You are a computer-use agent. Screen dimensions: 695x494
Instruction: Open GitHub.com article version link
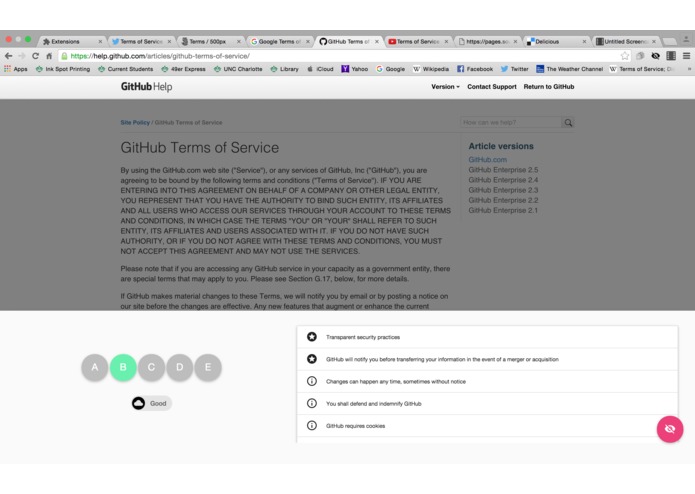tap(488, 159)
